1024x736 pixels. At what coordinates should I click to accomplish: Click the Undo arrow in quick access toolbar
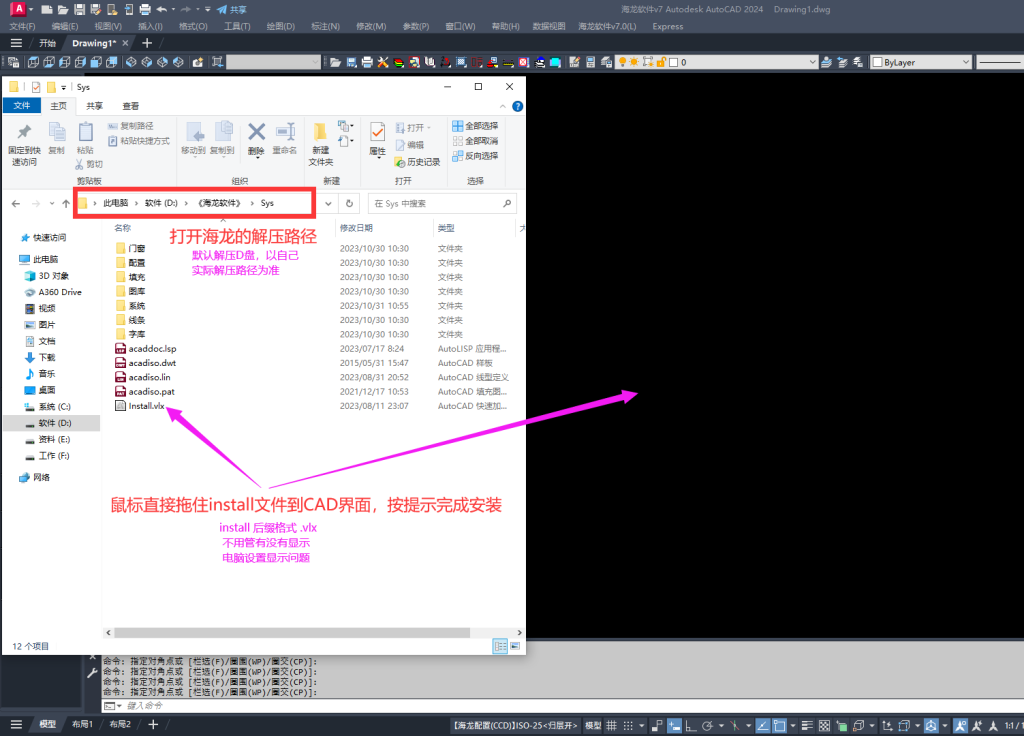[161, 10]
